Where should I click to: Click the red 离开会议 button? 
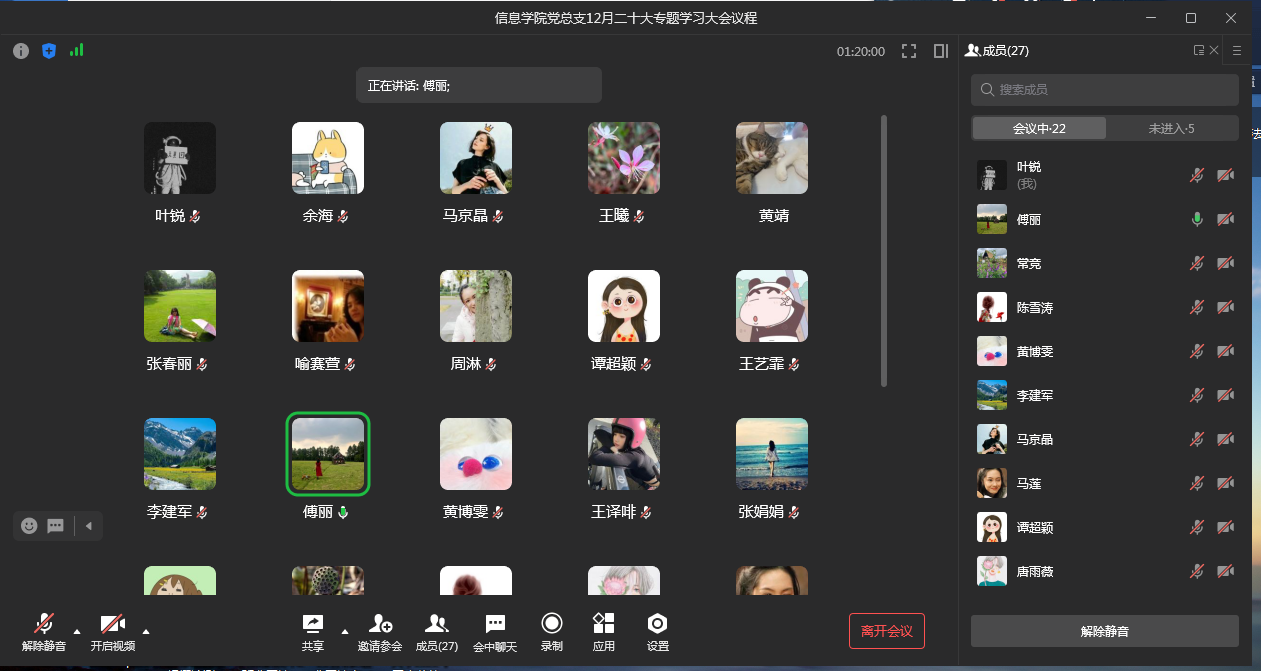click(x=886, y=631)
